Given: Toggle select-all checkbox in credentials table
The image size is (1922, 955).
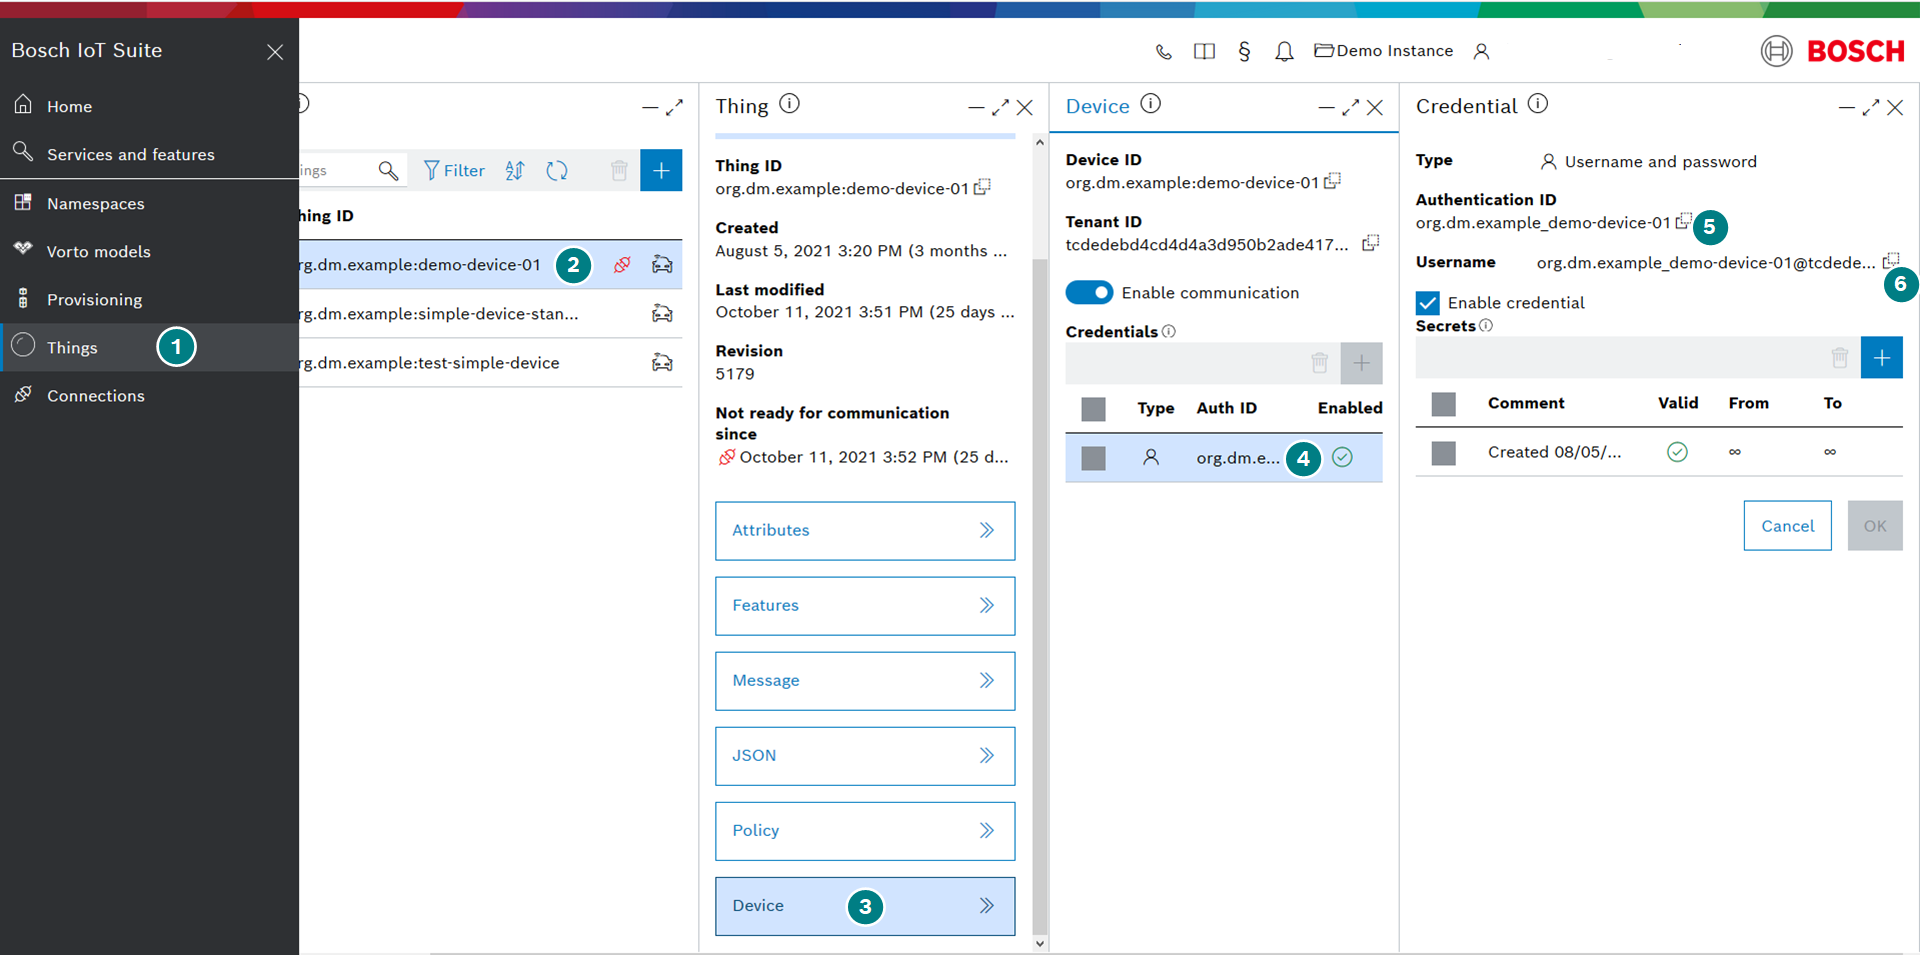Looking at the screenshot, I should coord(1094,408).
